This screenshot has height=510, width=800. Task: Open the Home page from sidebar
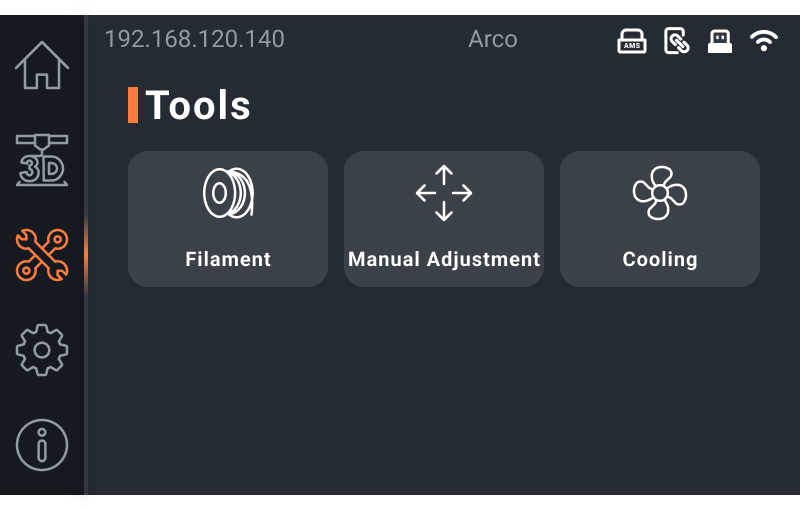point(42,65)
